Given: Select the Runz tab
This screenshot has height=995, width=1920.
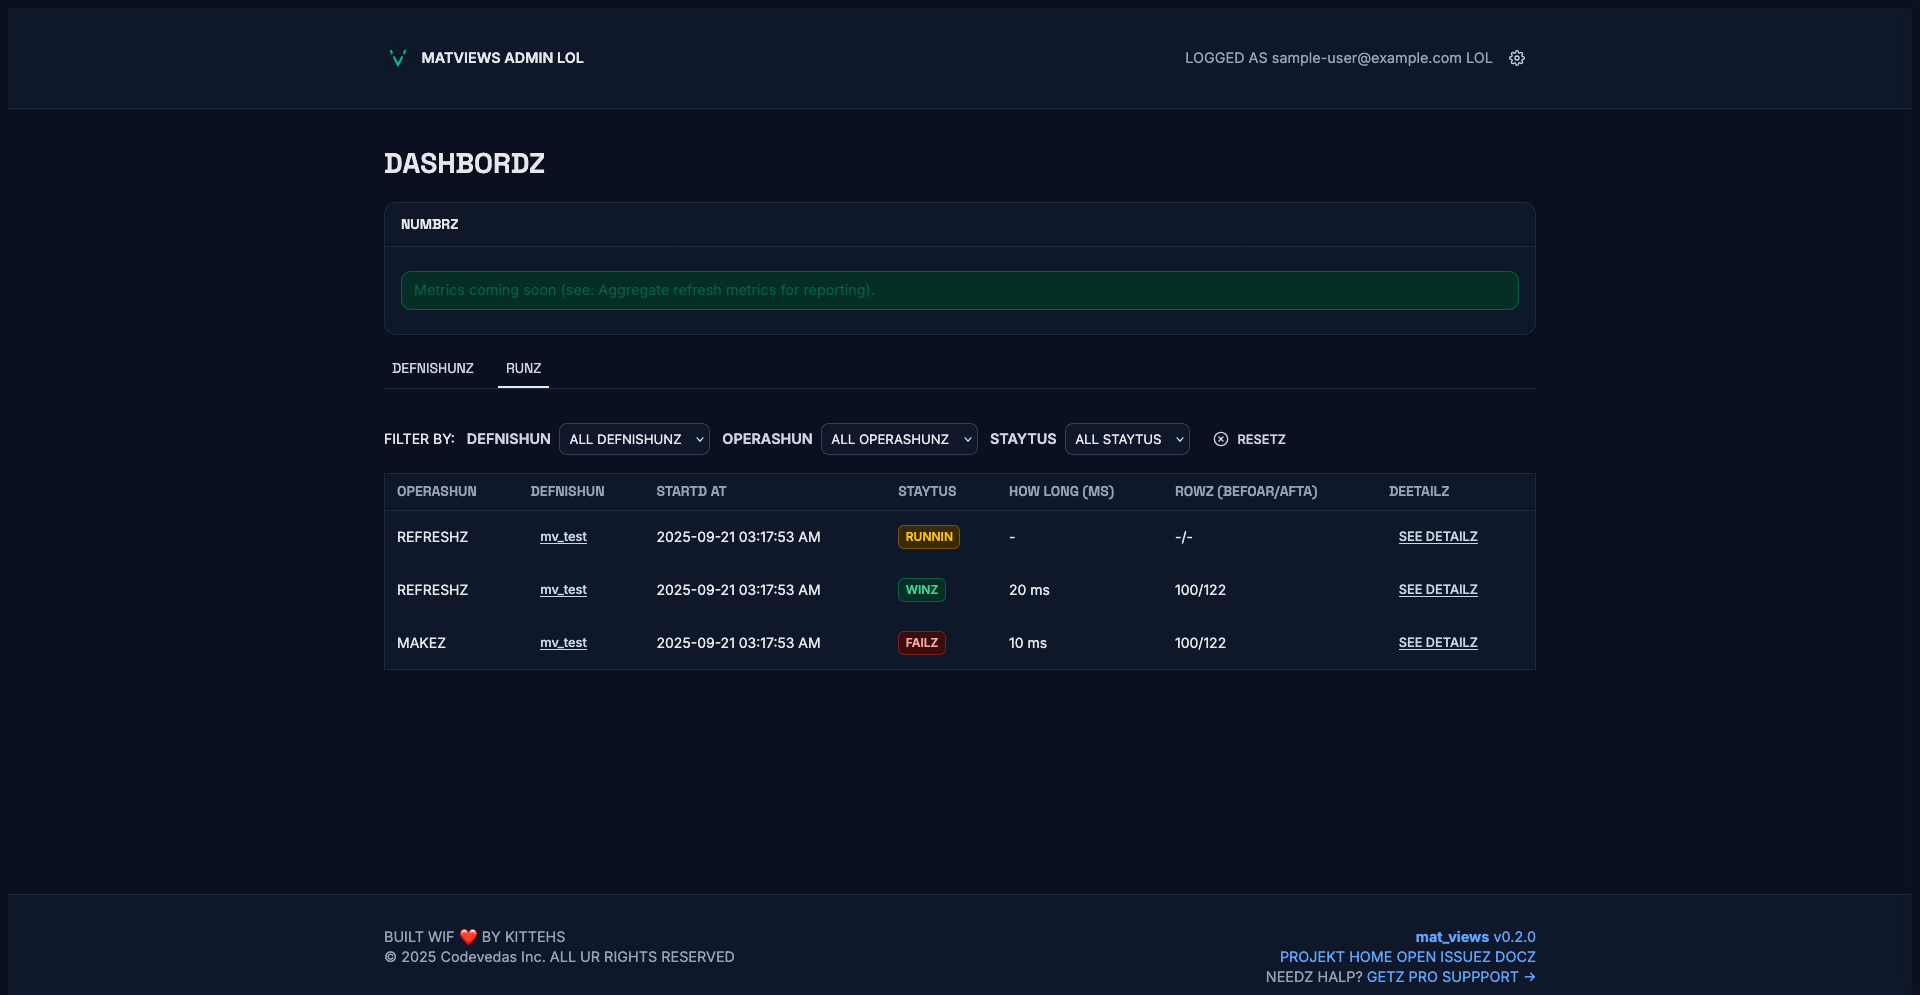Looking at the screenshot, I should [523, 368].
